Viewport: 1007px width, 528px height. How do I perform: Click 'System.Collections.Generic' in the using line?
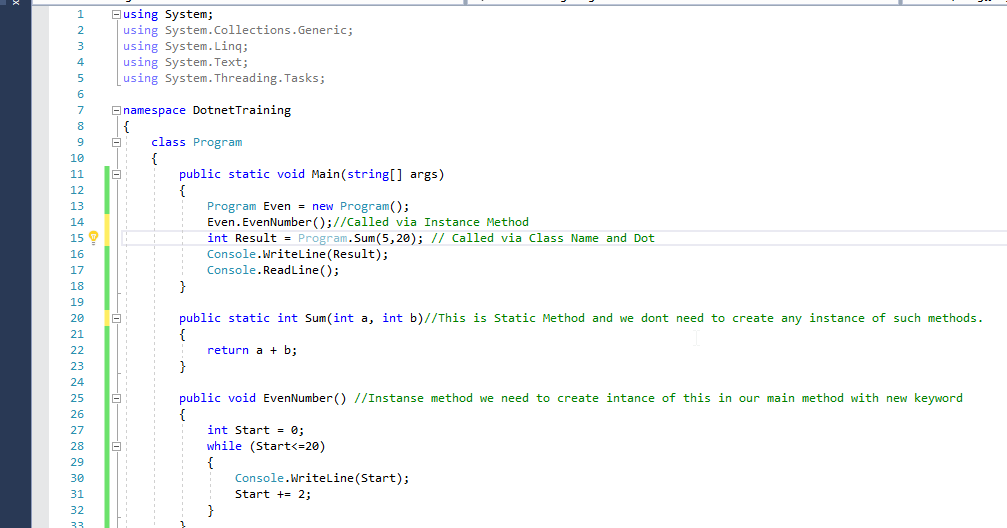coord(256,30)
